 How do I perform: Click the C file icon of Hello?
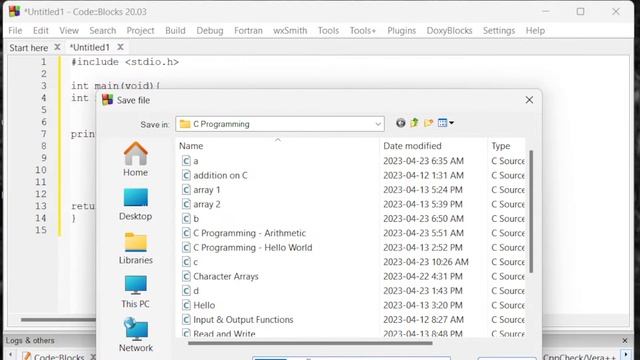186,305
